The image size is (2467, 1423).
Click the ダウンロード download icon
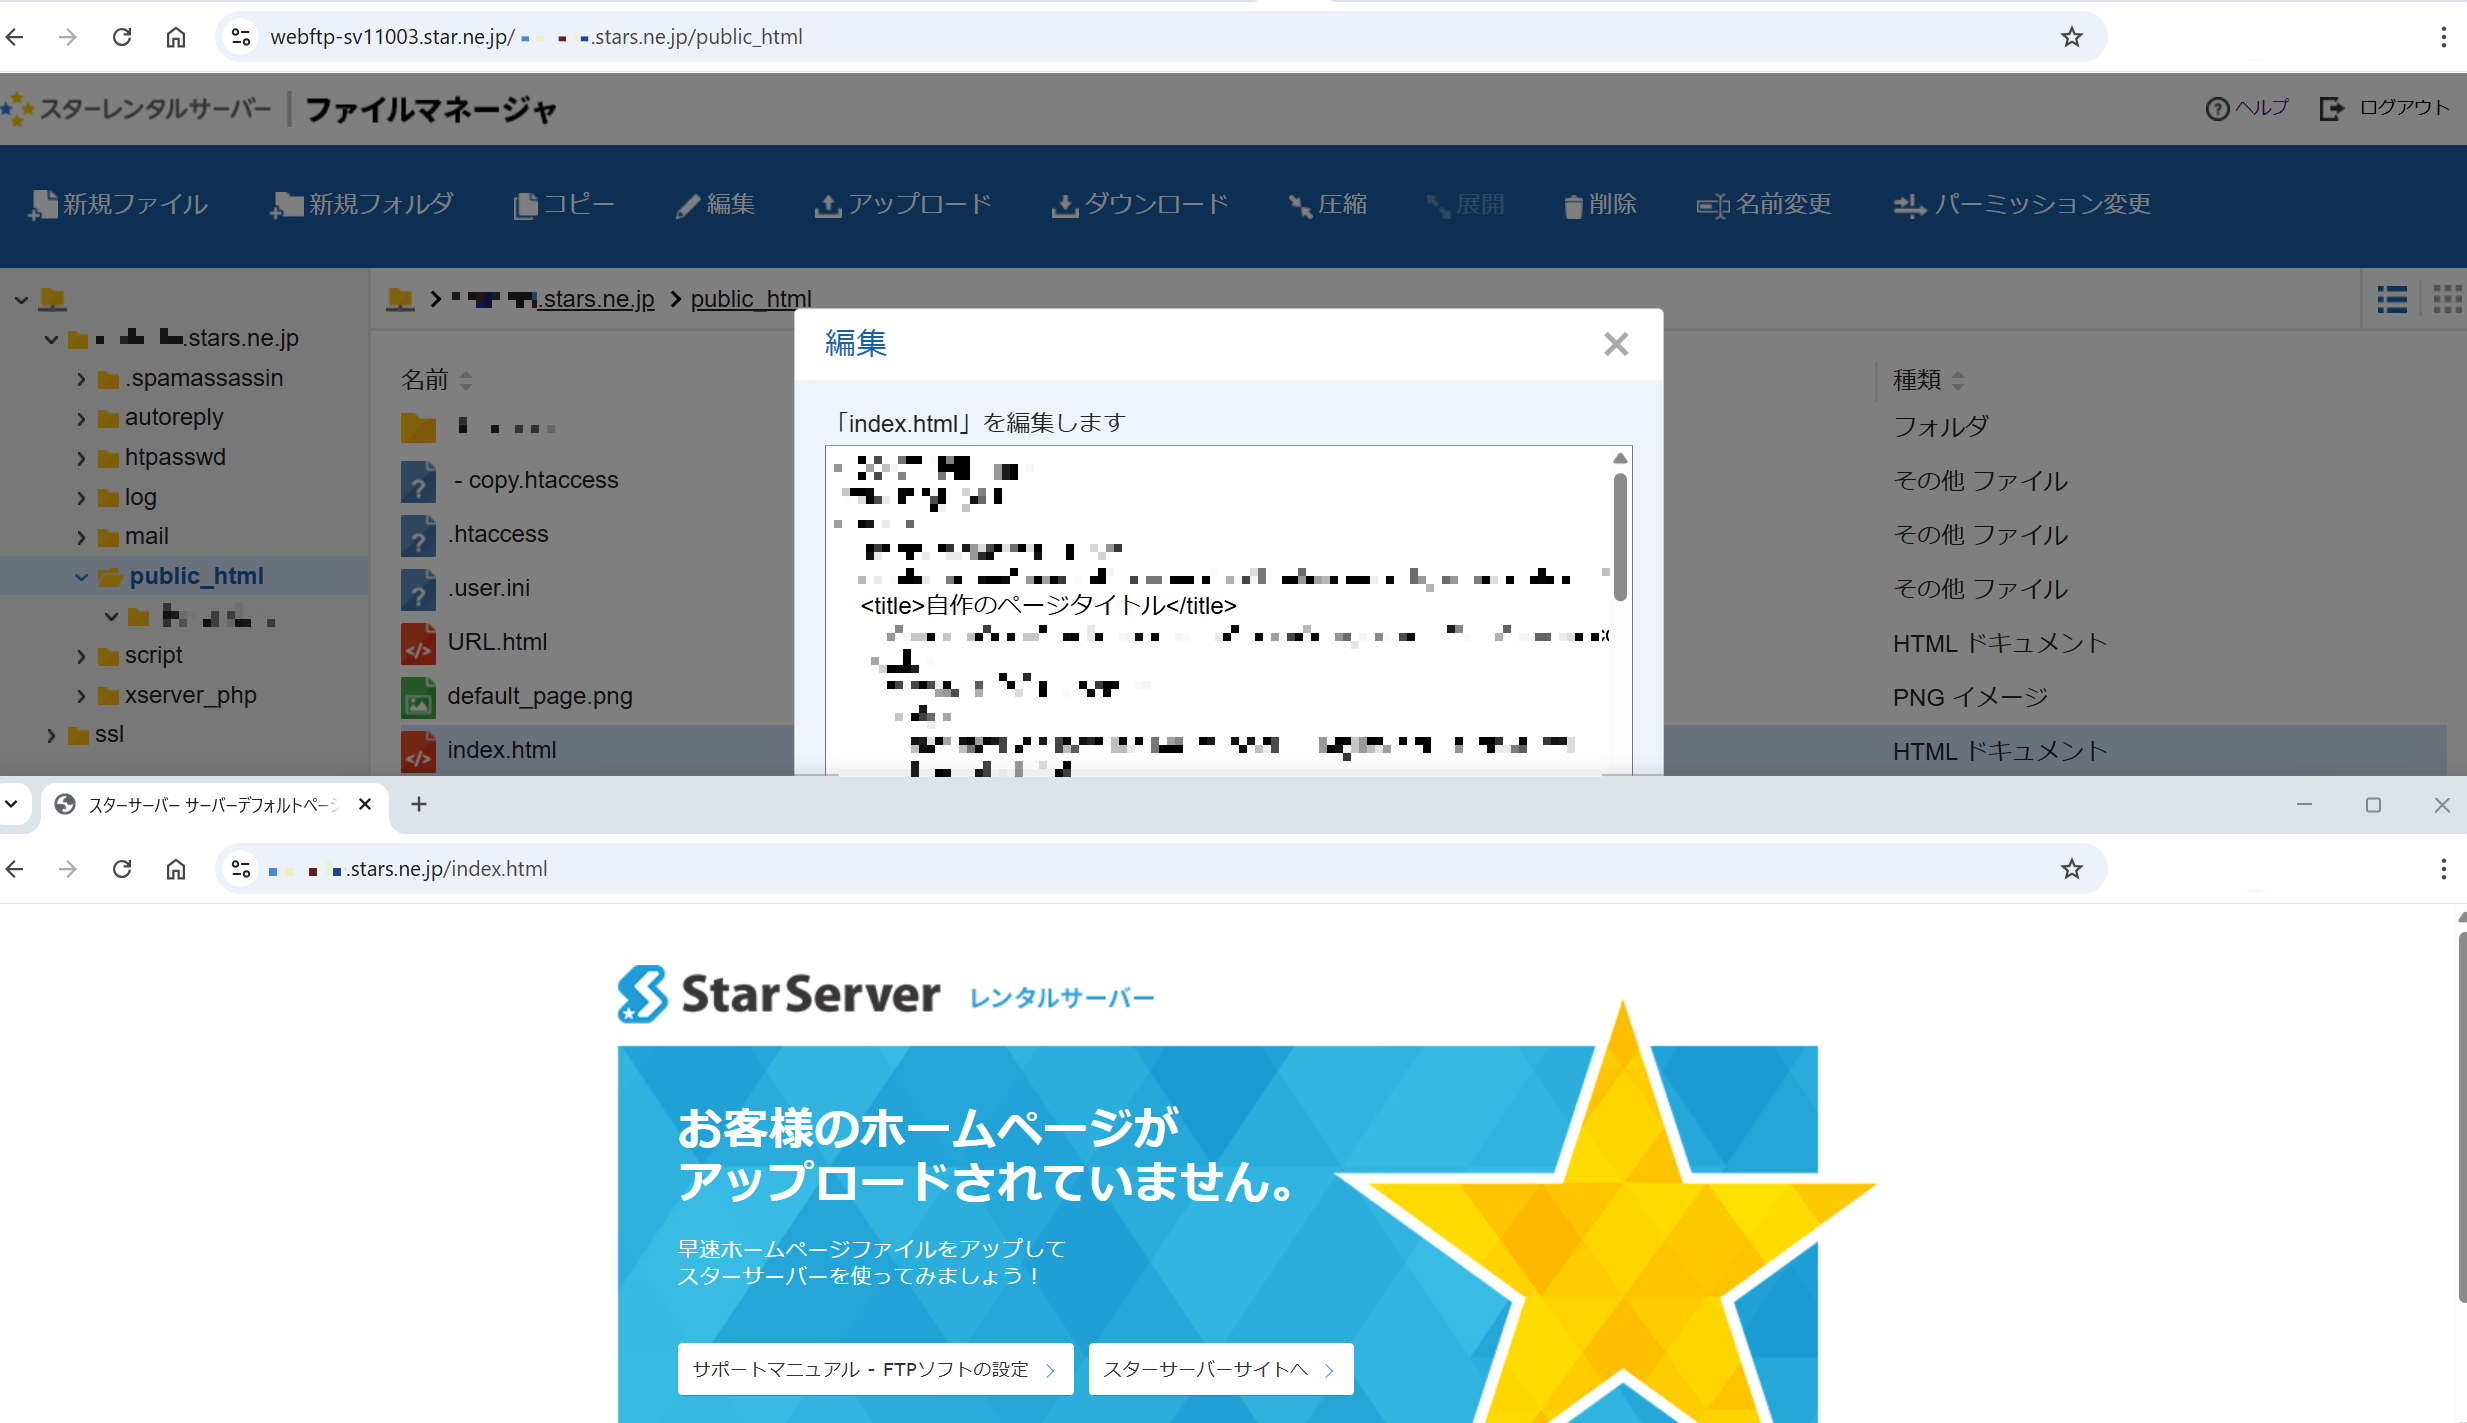coord(1065,206)
